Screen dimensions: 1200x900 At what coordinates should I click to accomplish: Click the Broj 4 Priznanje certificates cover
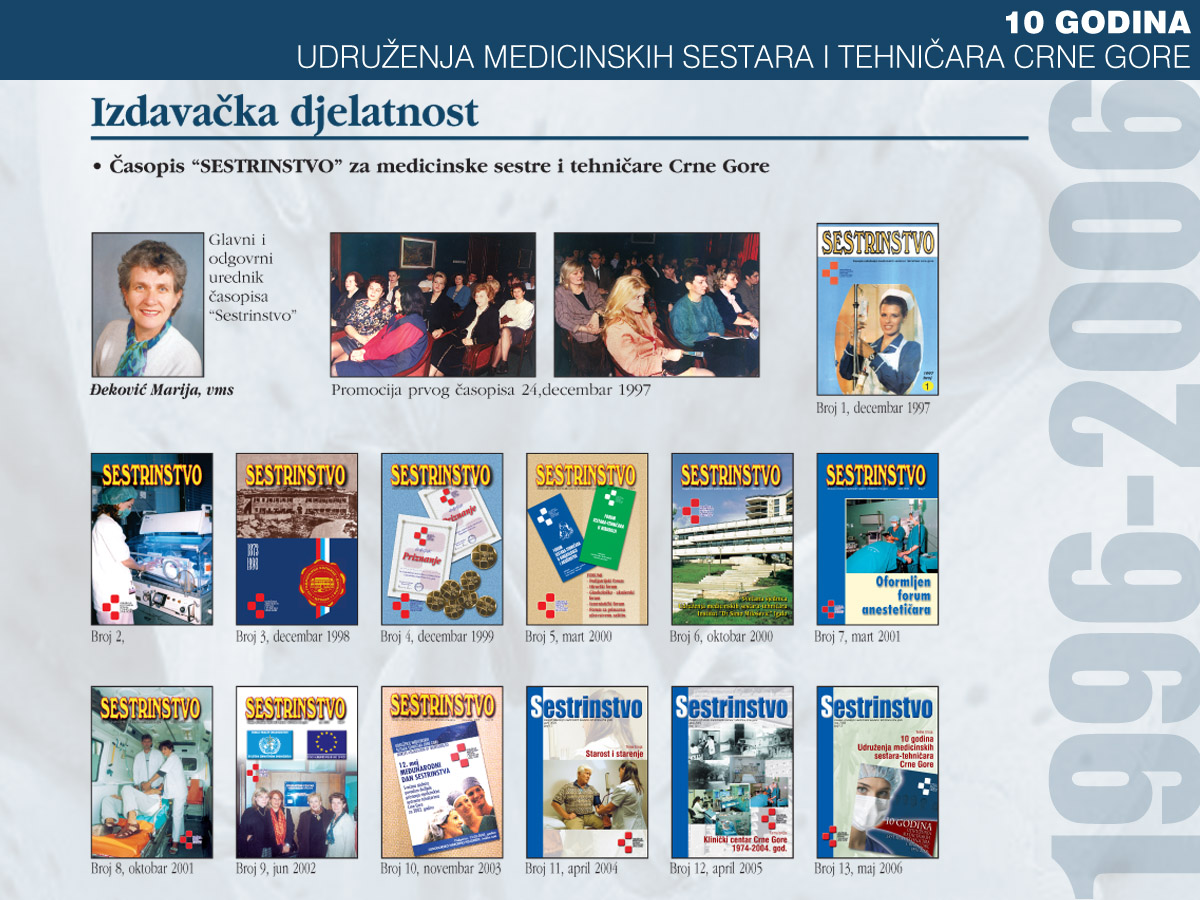tap(442, 539)
